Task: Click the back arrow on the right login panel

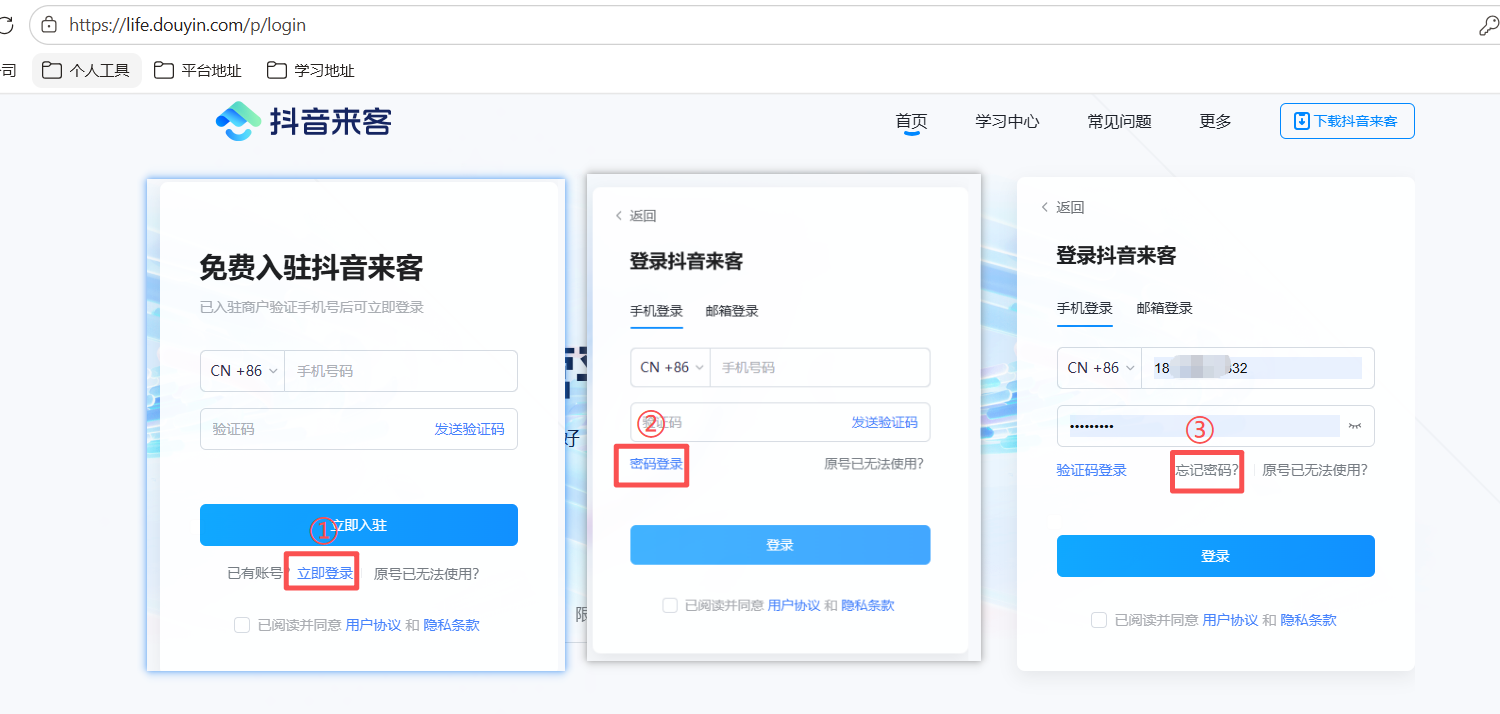Action: tap(1044, 206)
